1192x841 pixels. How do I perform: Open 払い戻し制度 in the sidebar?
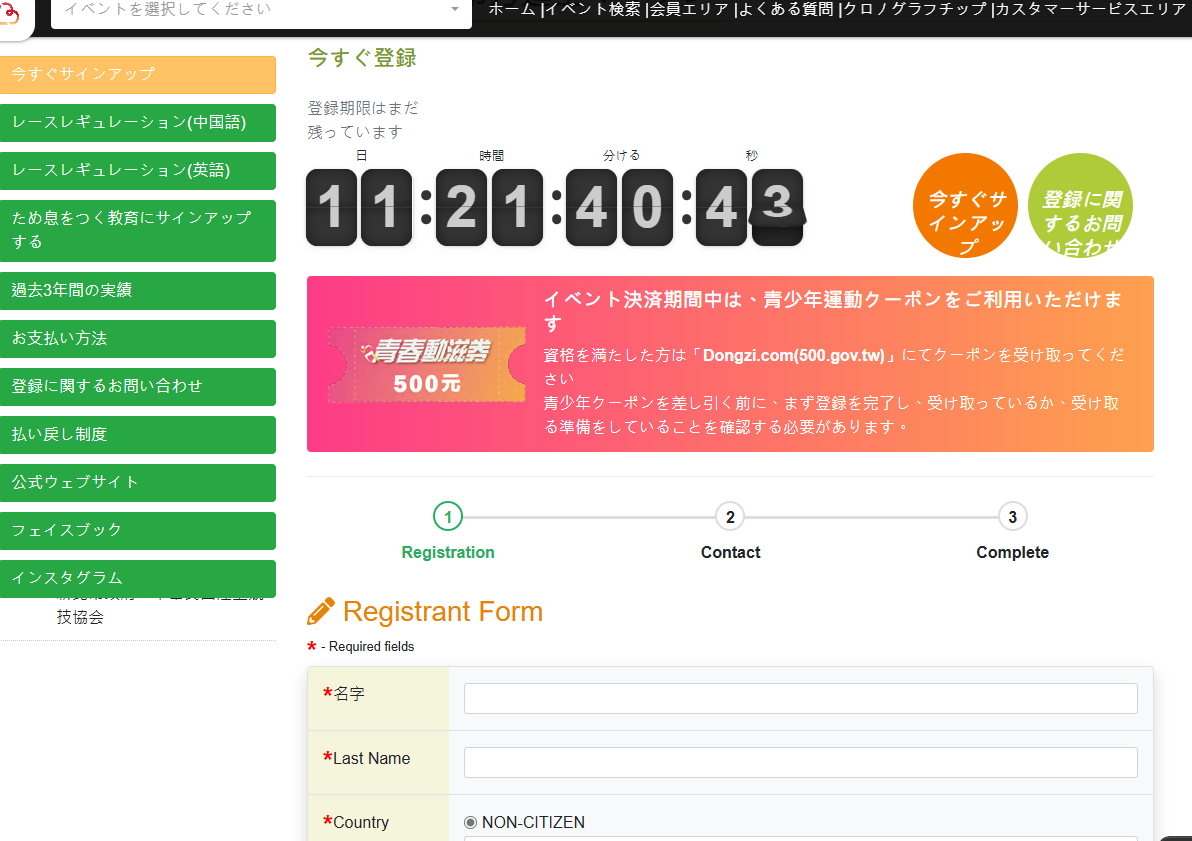tap(137, 435)
